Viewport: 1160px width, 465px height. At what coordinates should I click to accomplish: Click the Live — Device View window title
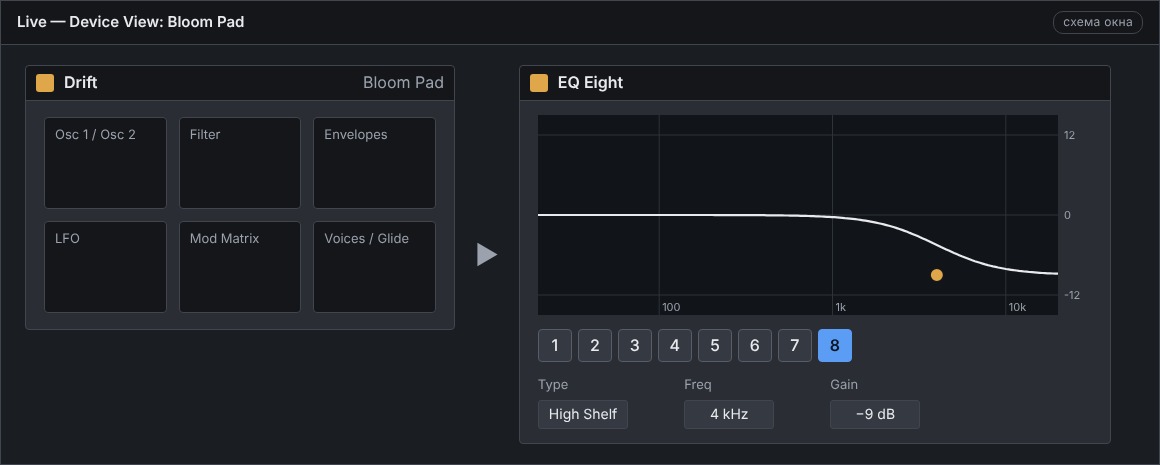point(131,22)
